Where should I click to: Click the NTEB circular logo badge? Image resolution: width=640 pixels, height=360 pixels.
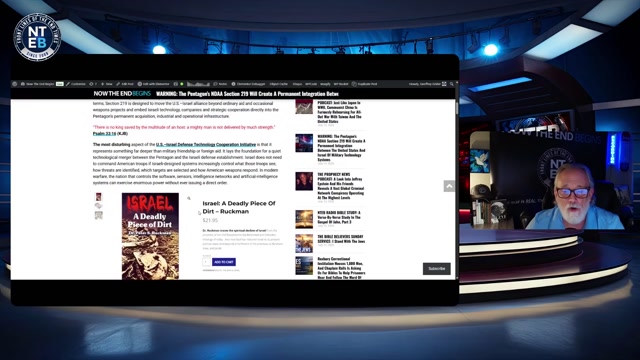pos(37,37)
